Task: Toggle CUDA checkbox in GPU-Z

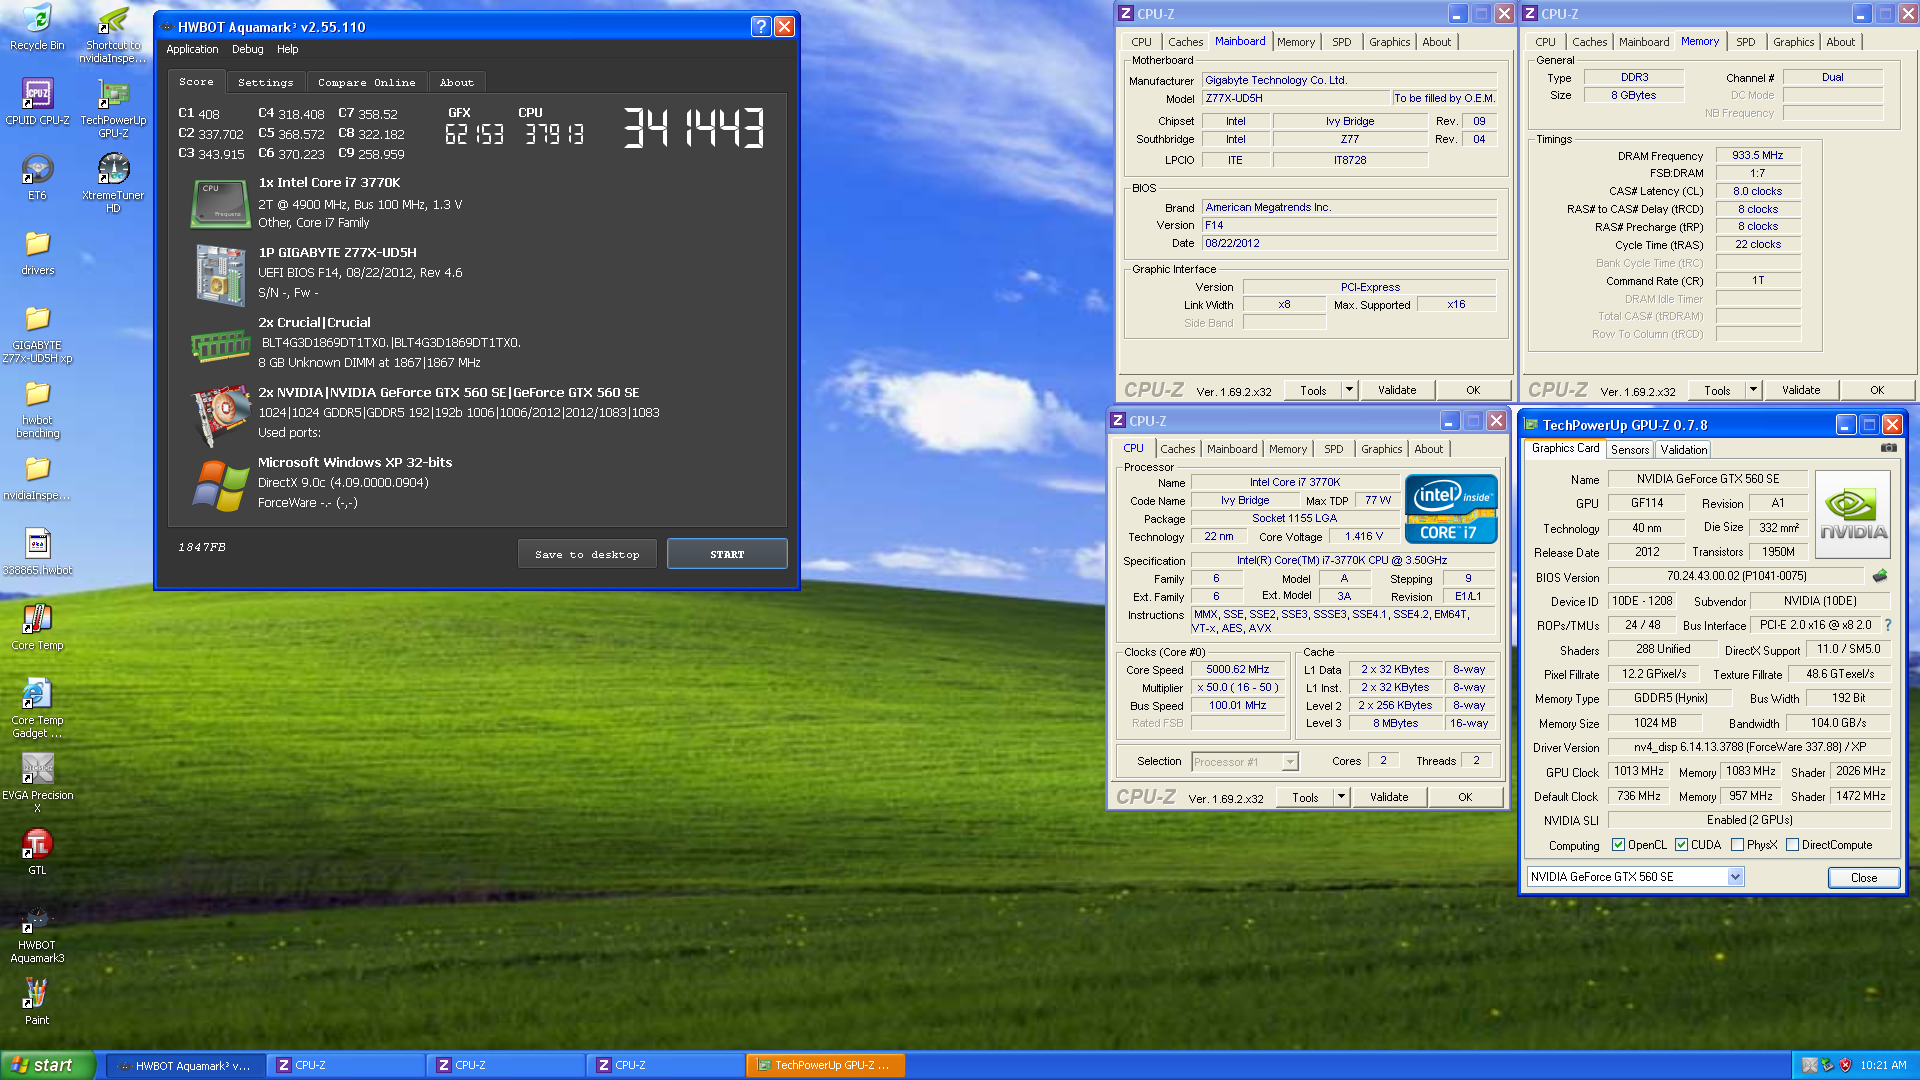Action: coord(1681,845)
